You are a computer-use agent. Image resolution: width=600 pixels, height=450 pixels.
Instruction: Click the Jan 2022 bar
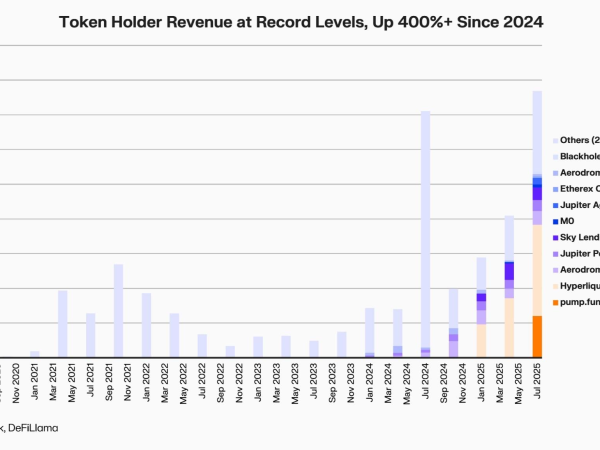(x=147, y=325)
